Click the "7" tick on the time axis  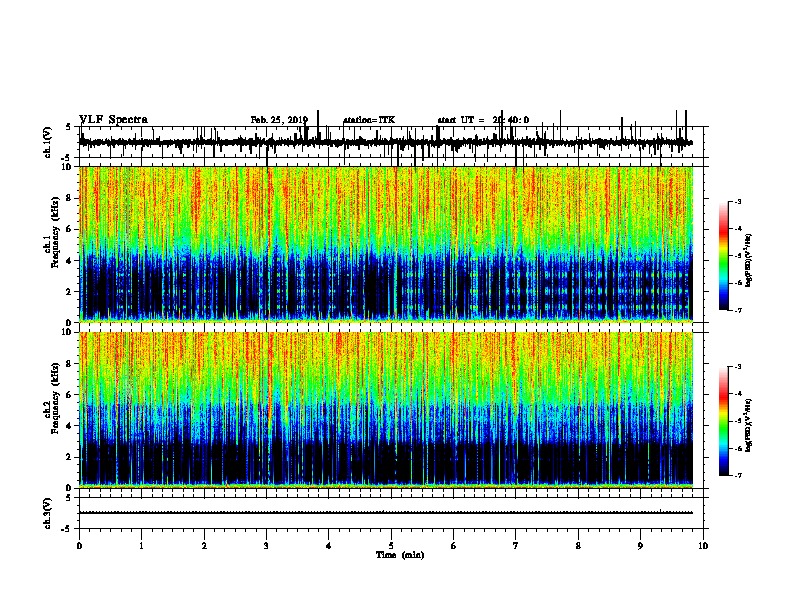516,546
